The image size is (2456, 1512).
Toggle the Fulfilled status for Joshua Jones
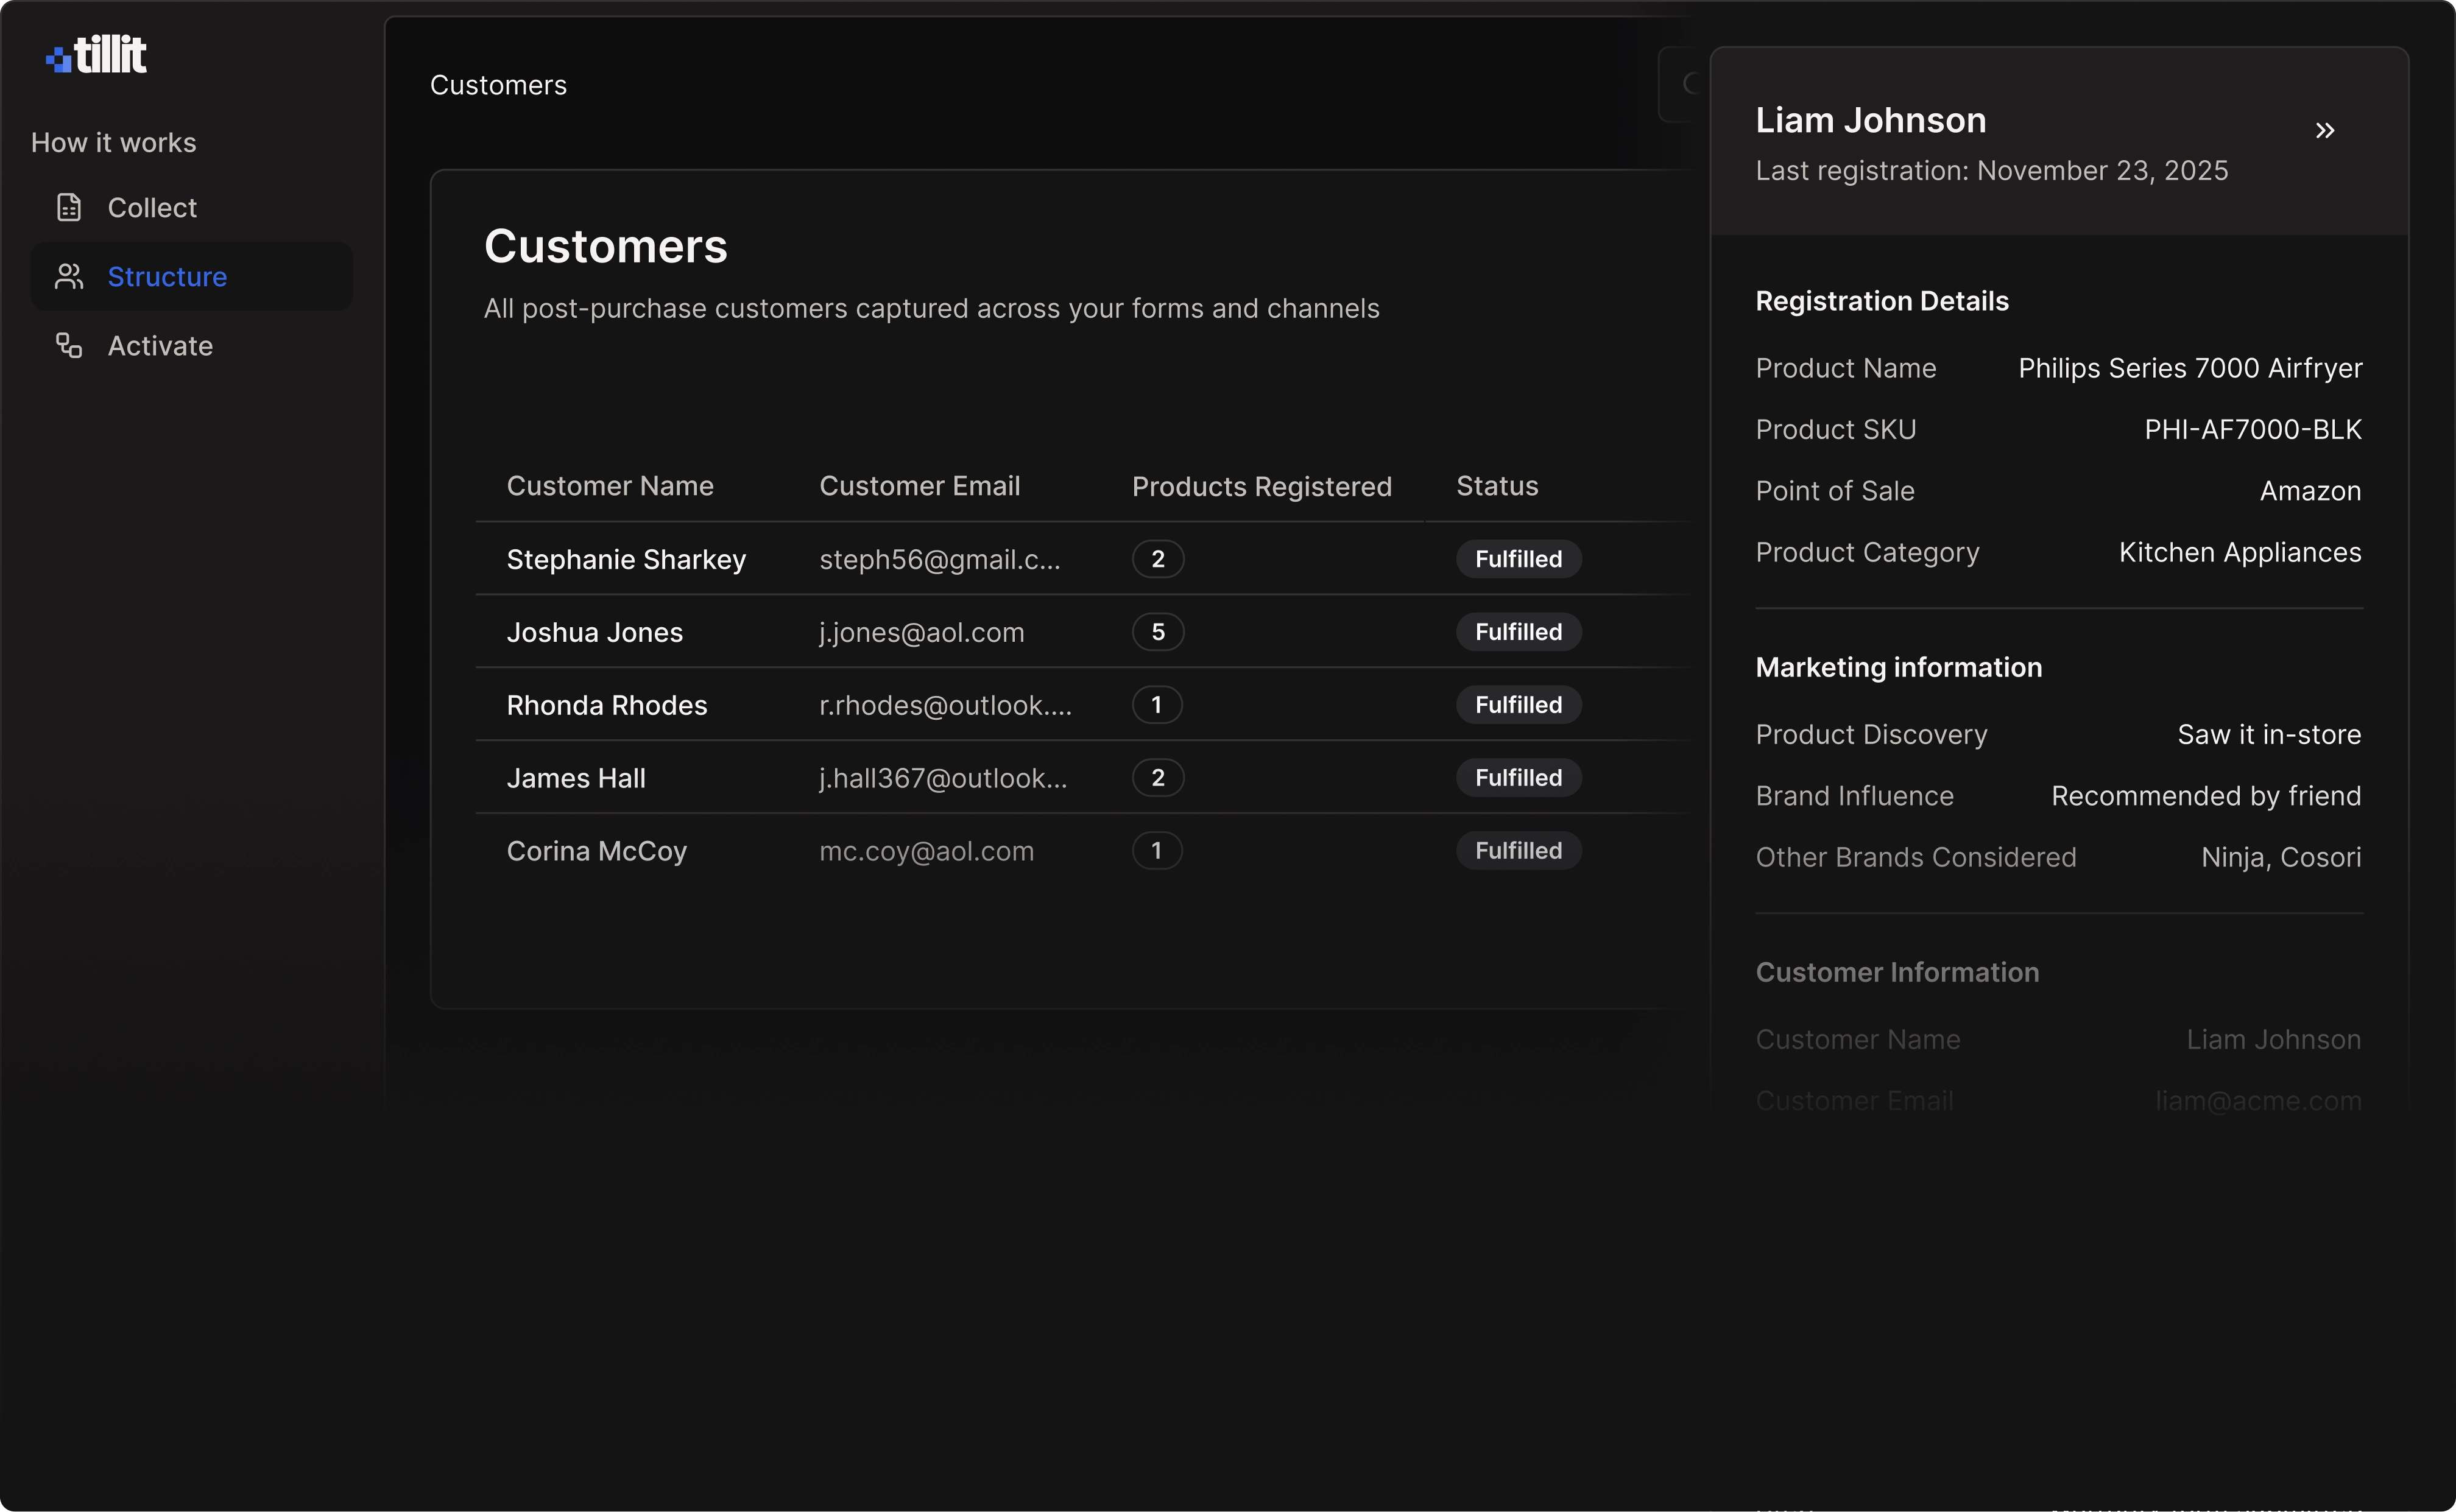[x=1517, y=631]
